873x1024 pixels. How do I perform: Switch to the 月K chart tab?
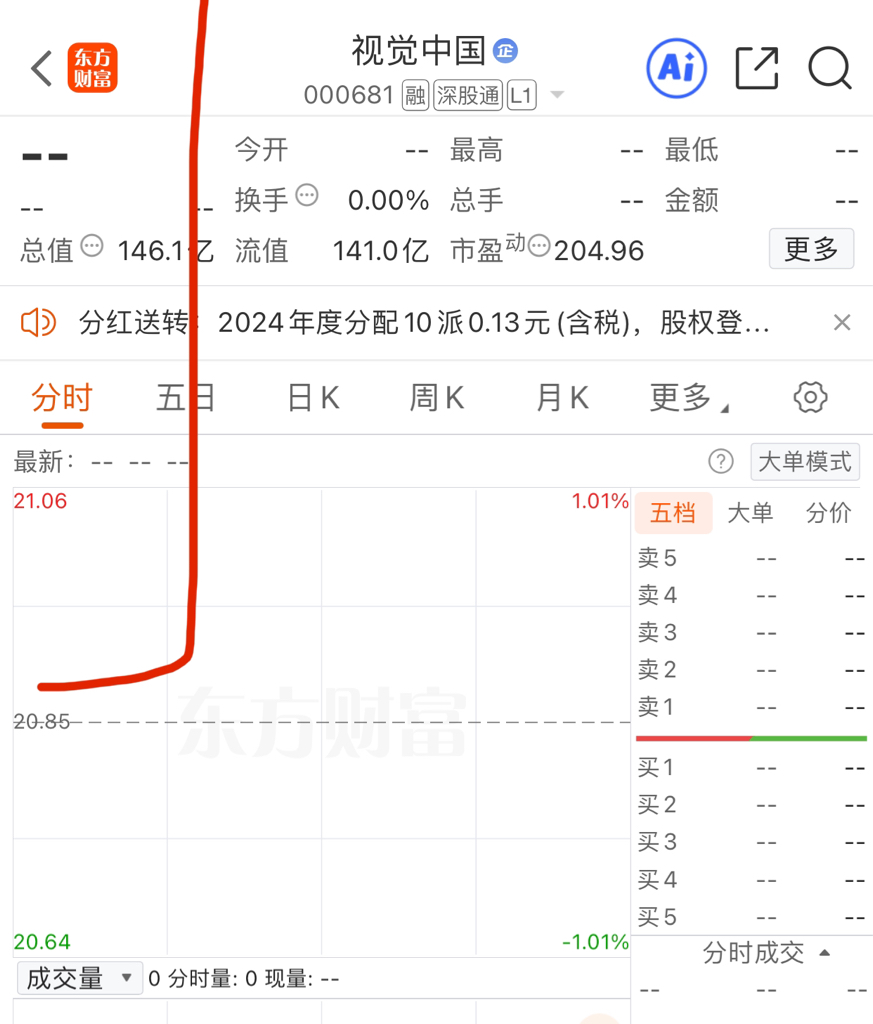point(562,398)
